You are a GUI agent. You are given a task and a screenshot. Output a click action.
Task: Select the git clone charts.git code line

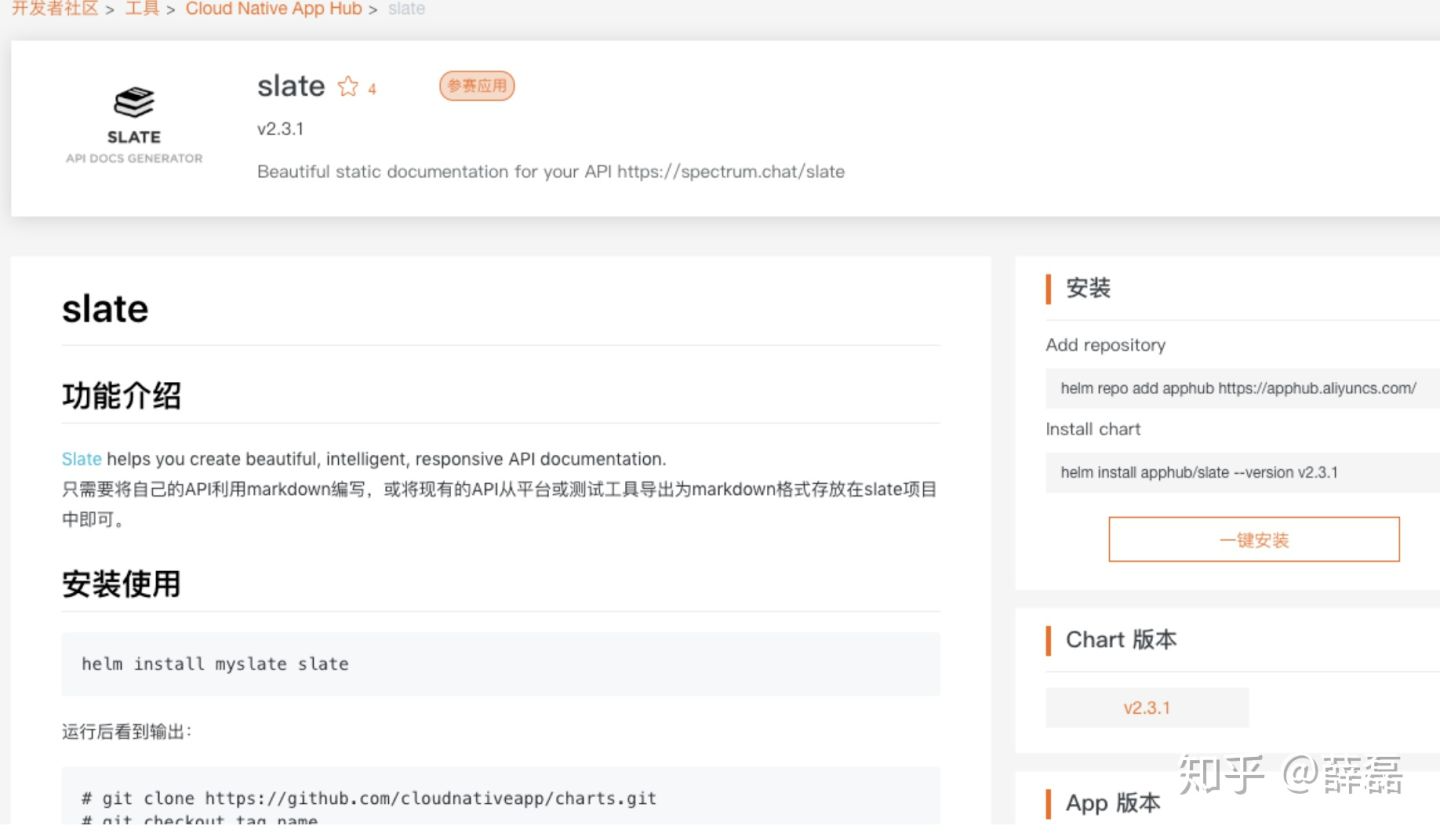369,798
